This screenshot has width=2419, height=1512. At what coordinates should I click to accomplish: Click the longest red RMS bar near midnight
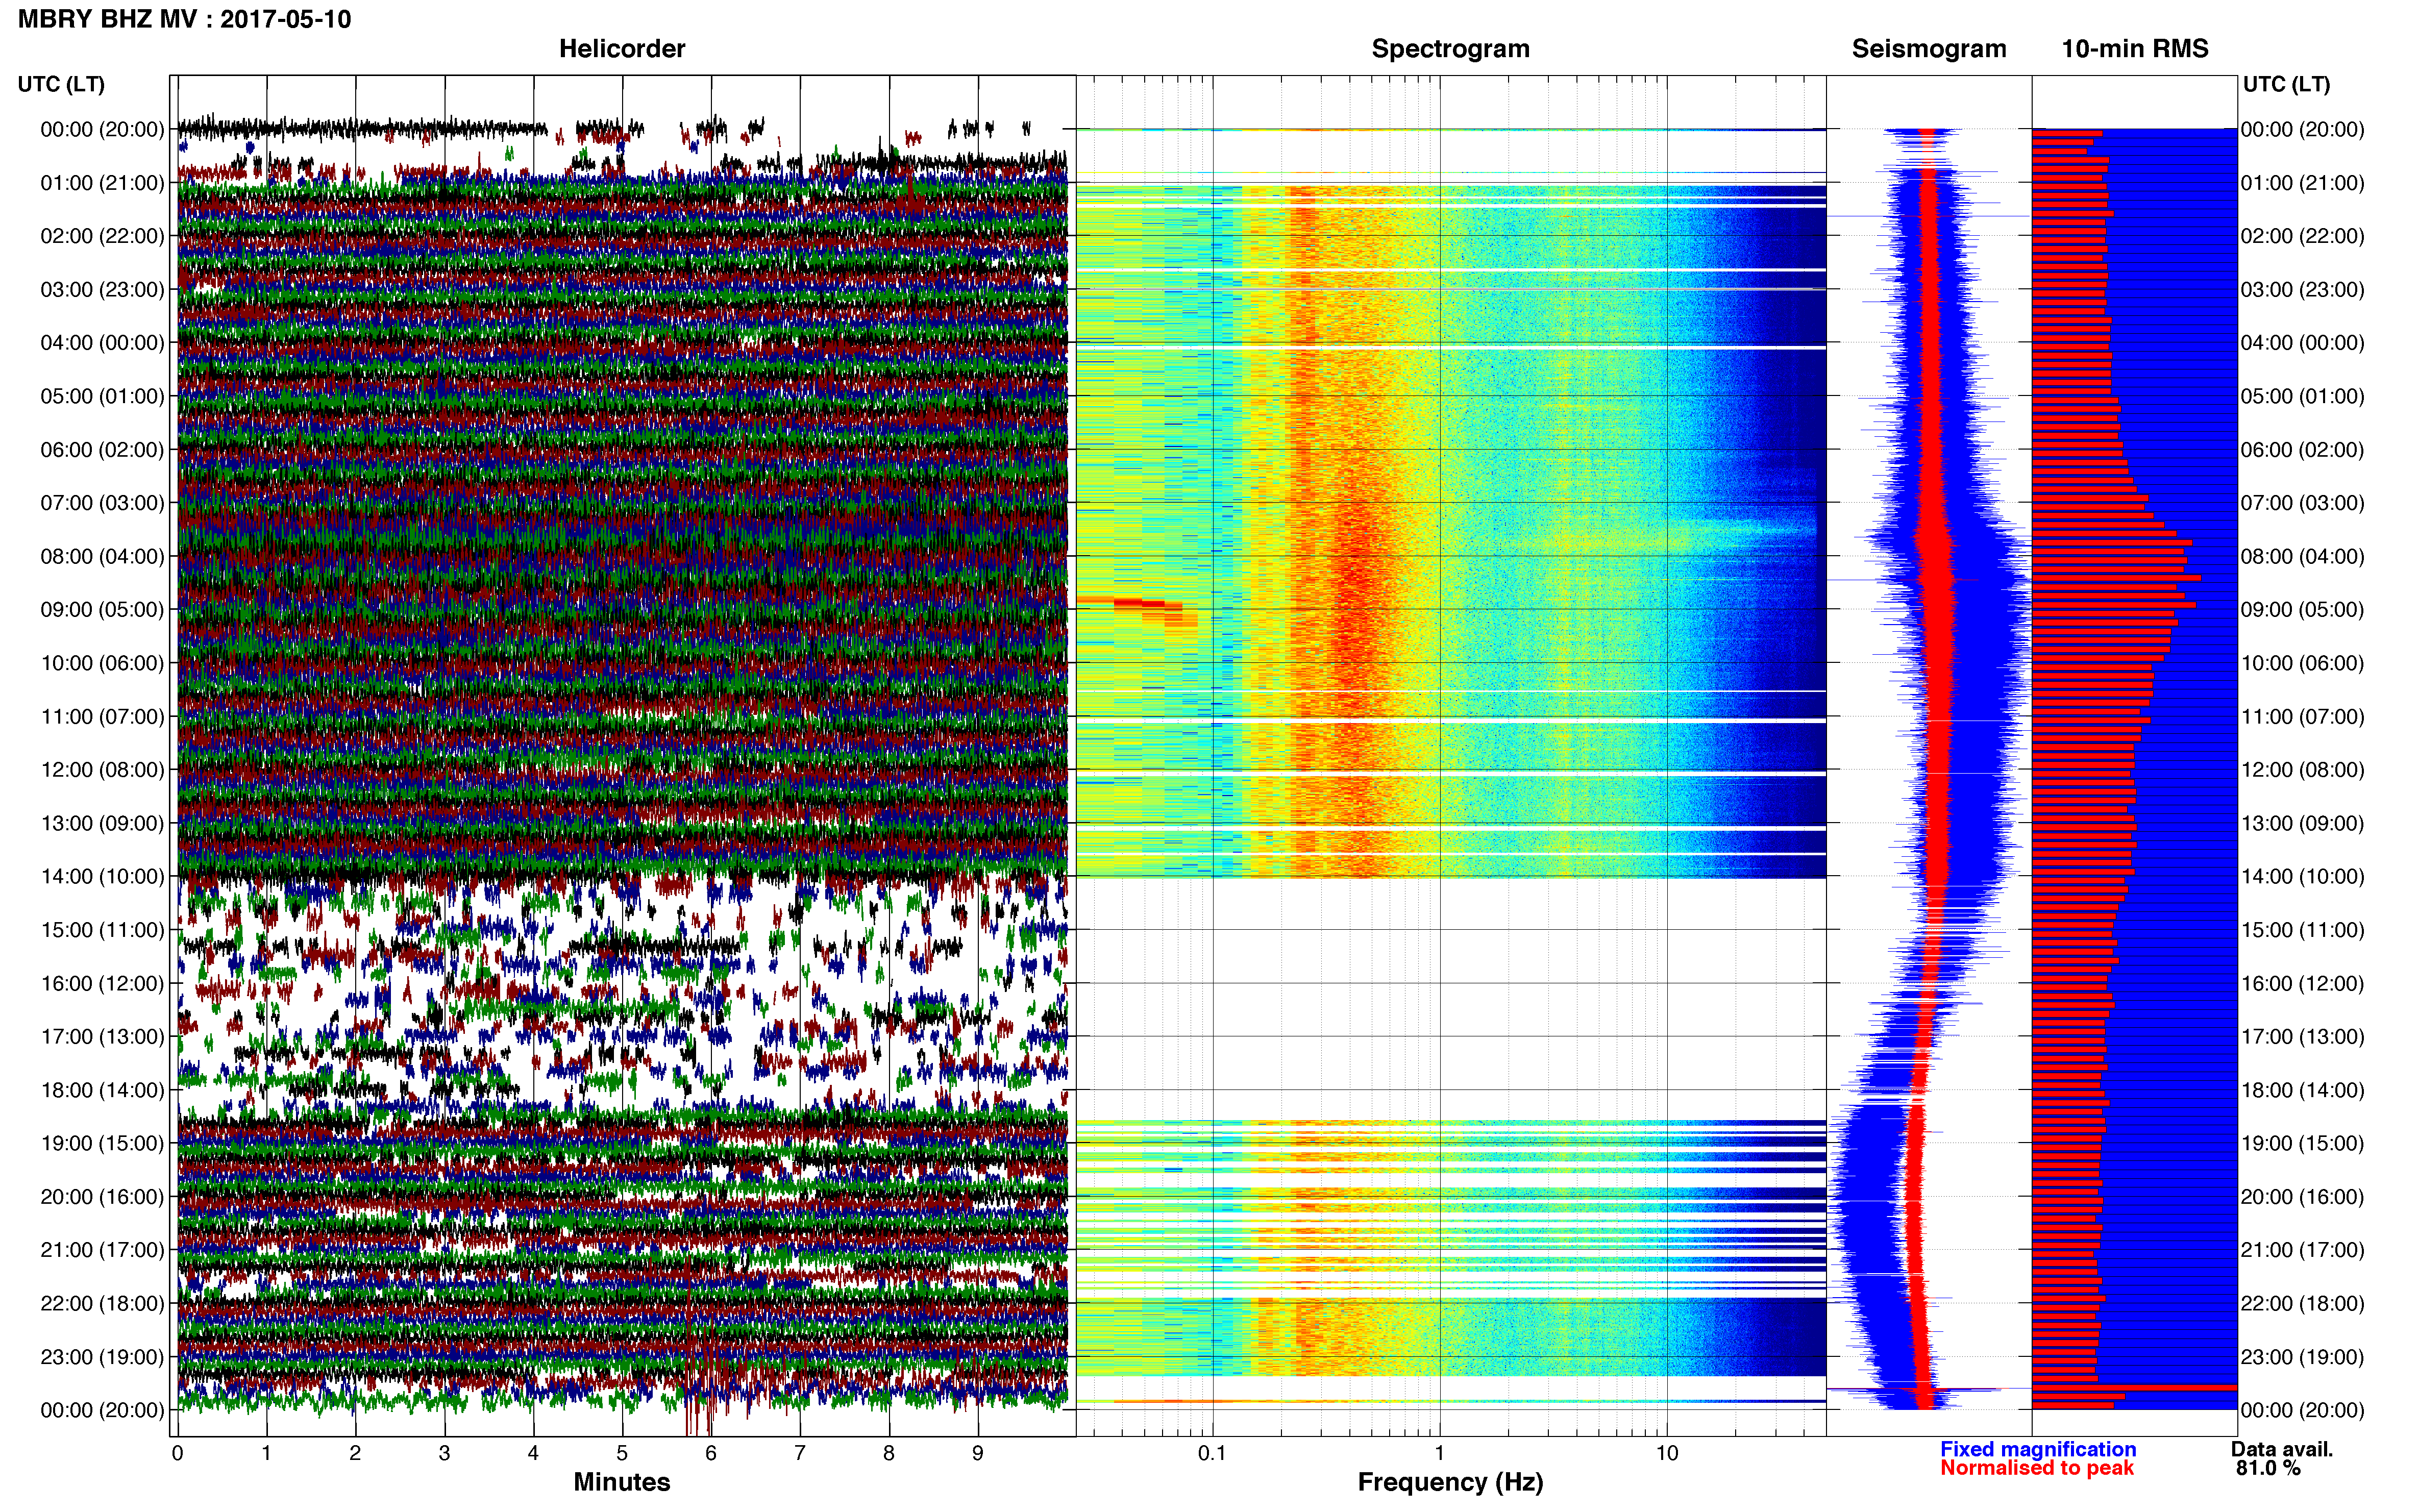coord(2134,1388)
